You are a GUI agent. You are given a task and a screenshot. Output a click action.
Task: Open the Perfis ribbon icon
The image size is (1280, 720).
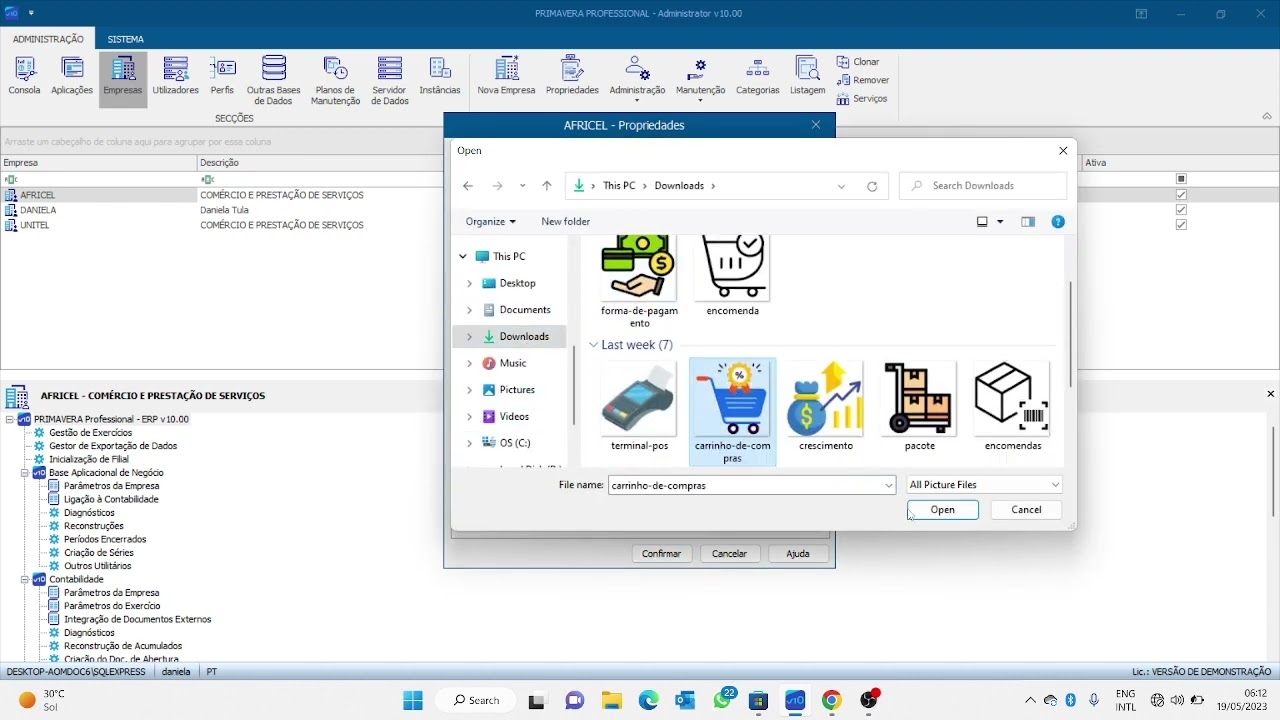(x=222, y=76)
